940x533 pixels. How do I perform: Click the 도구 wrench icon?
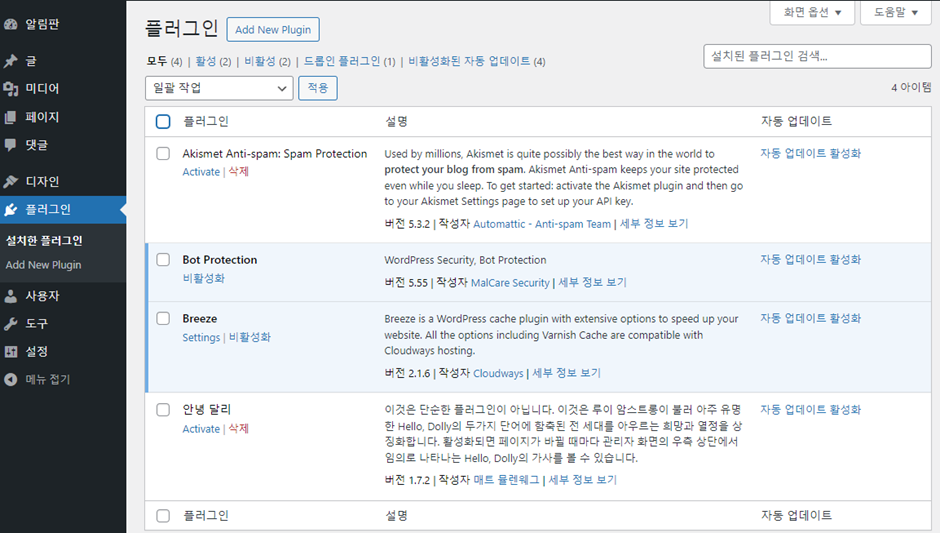click(11, 324)
